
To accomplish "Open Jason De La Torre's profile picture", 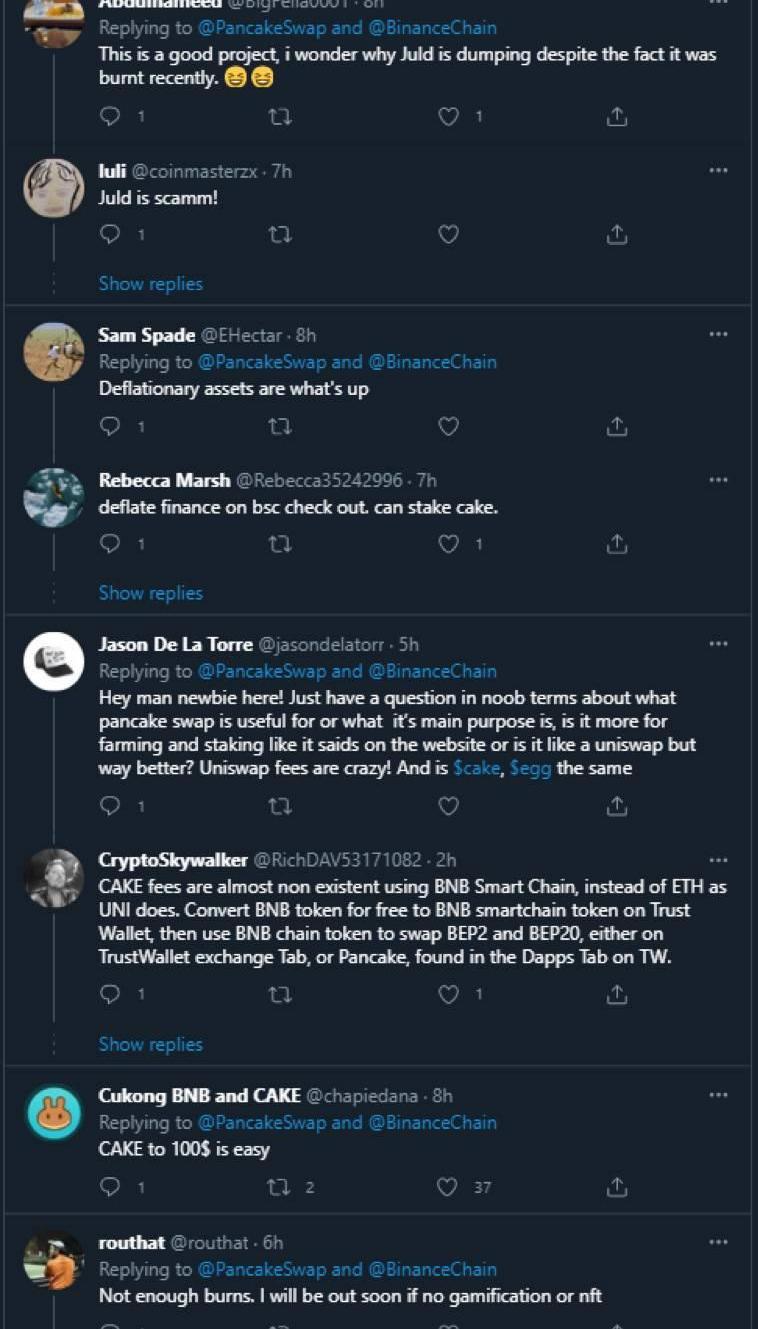I will pyautogui.click(x=54, y=661).
